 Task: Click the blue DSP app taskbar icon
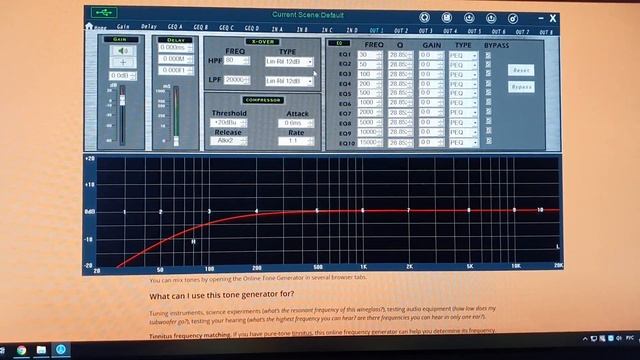[x=61, y=349]
